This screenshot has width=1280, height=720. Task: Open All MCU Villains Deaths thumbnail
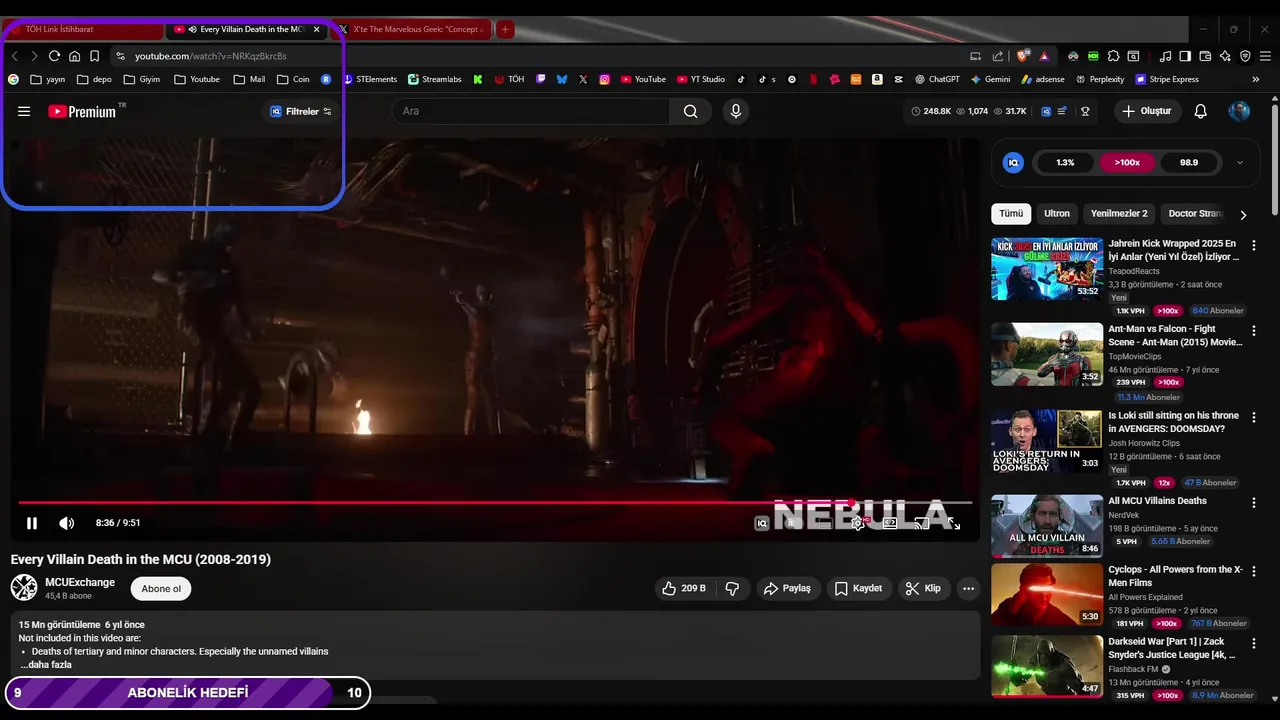pyautogui.click(x=1047, y=526)
